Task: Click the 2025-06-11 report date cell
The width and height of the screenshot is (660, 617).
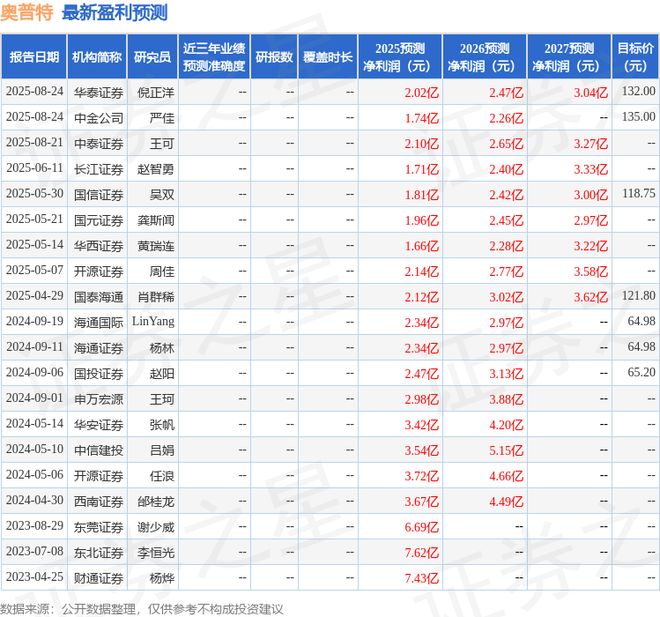Action: tap(34, 168)
